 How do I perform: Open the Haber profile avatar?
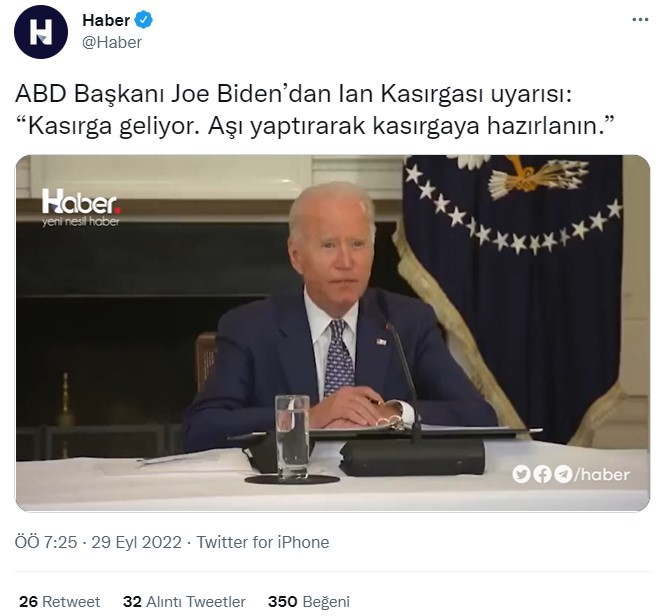tap(41, 32)
